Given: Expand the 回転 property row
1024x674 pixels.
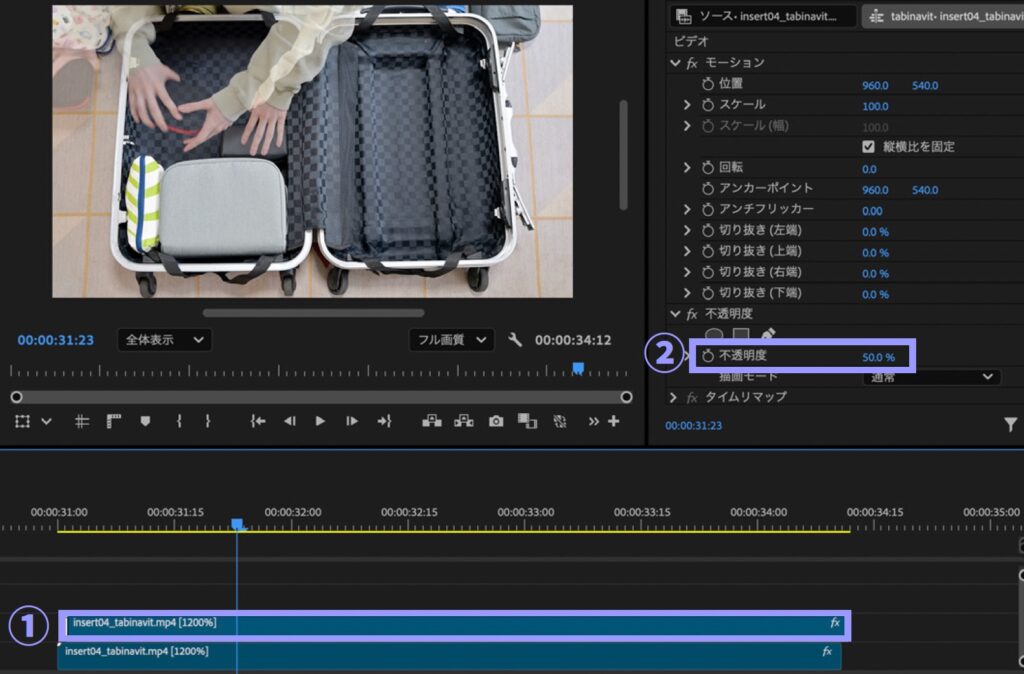Looking at the screenshot, I should (687, 168).
